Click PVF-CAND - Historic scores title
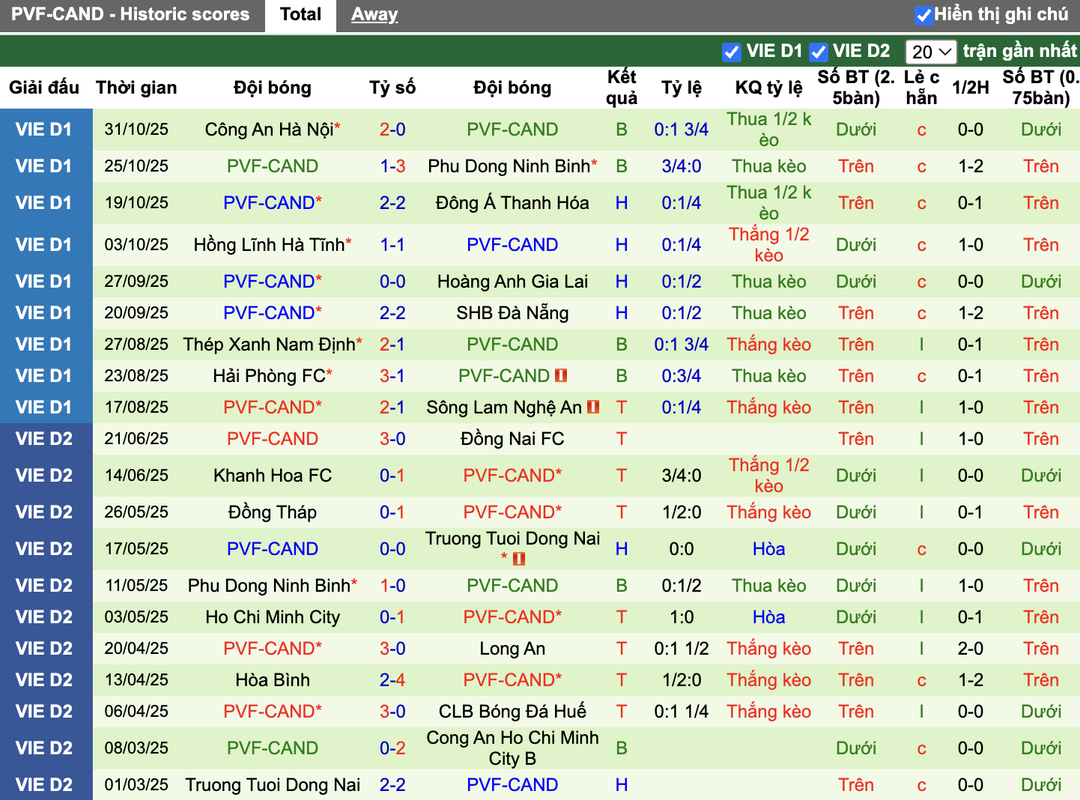 pos(130,14)
